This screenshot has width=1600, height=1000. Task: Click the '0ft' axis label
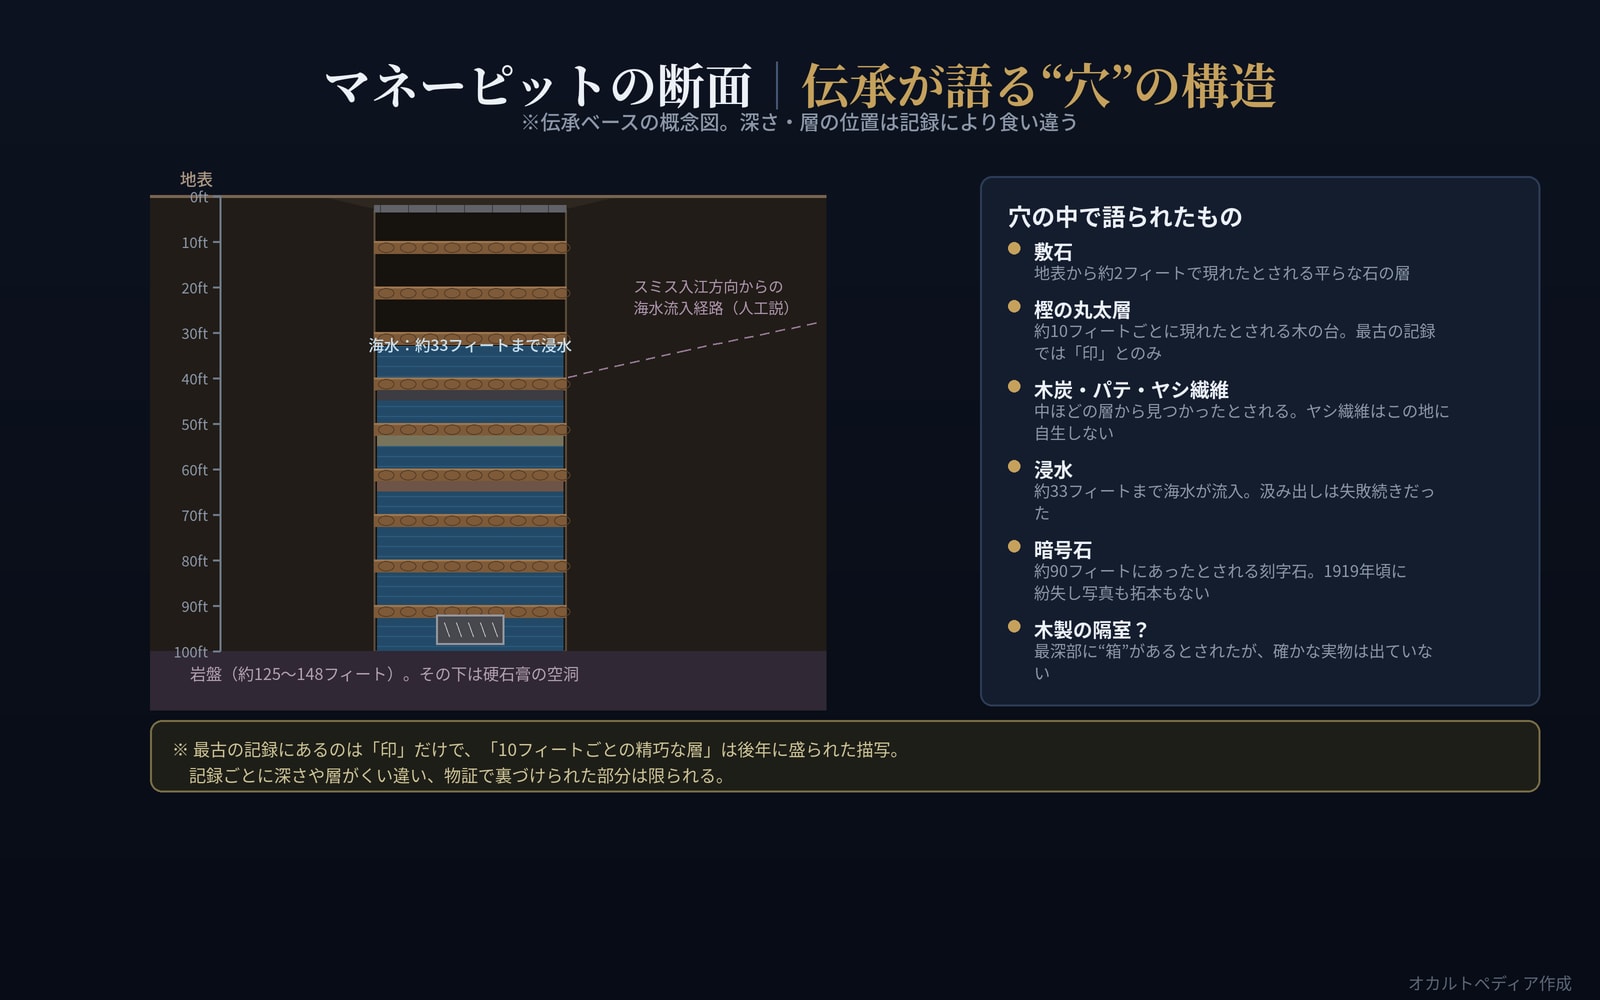pos(199,197)
